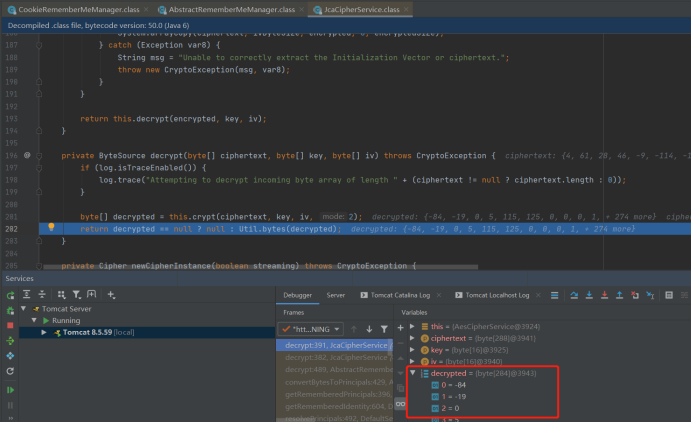The height and width of the screenshot is (423, 692).
Task: Click the refresh circular arrow icon in Services
Action: tap(10, 371)
